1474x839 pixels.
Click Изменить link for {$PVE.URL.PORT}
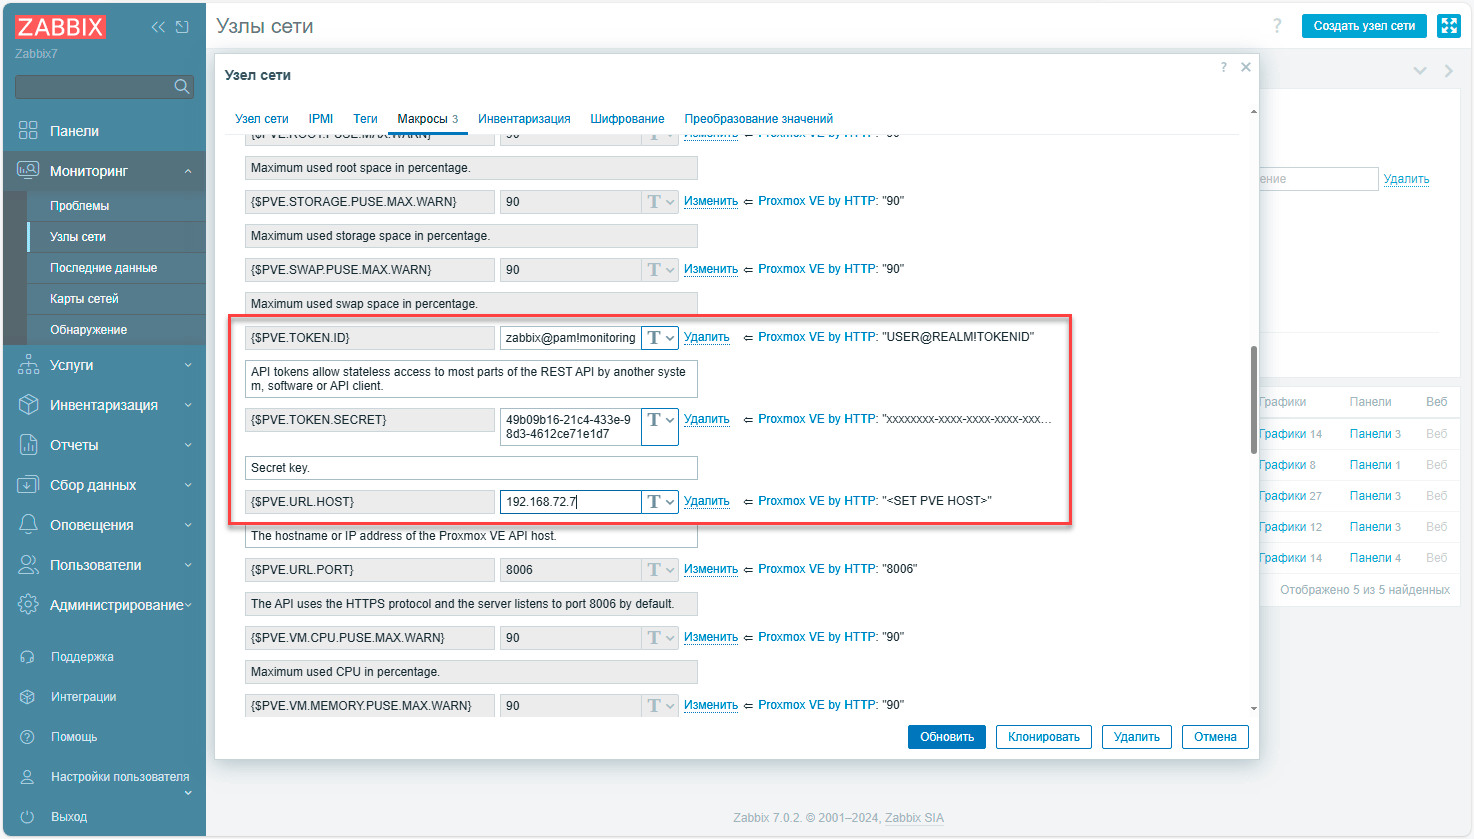click(711, 569)
